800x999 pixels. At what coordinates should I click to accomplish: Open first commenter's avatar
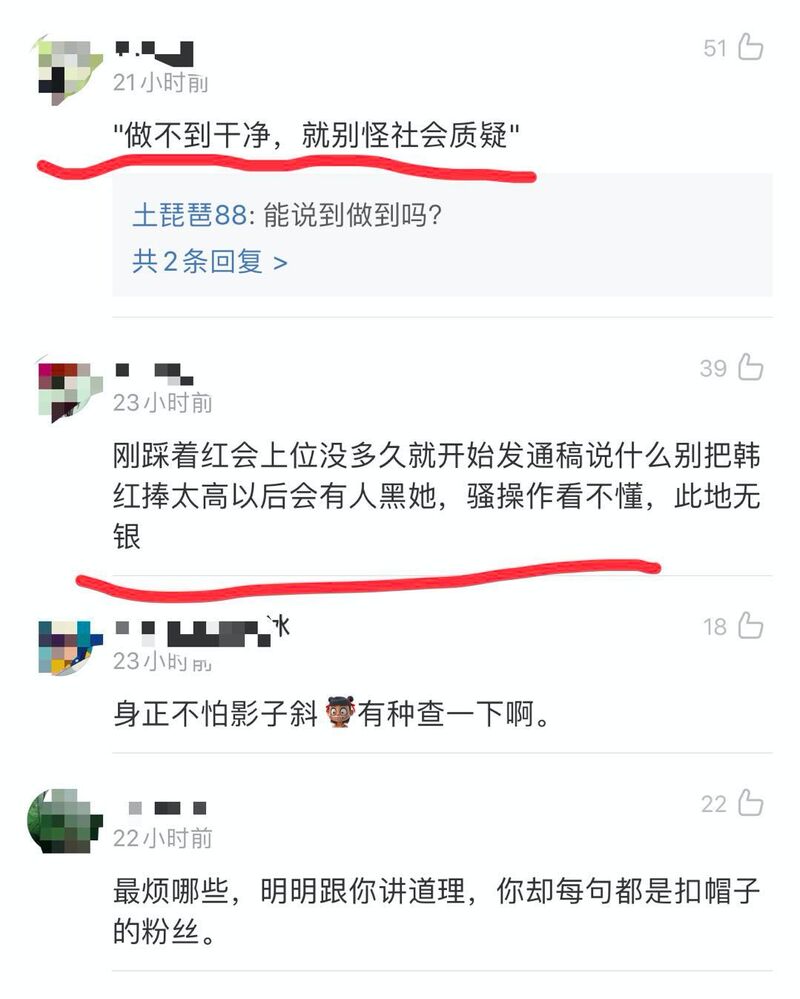(x=69, y=70)
